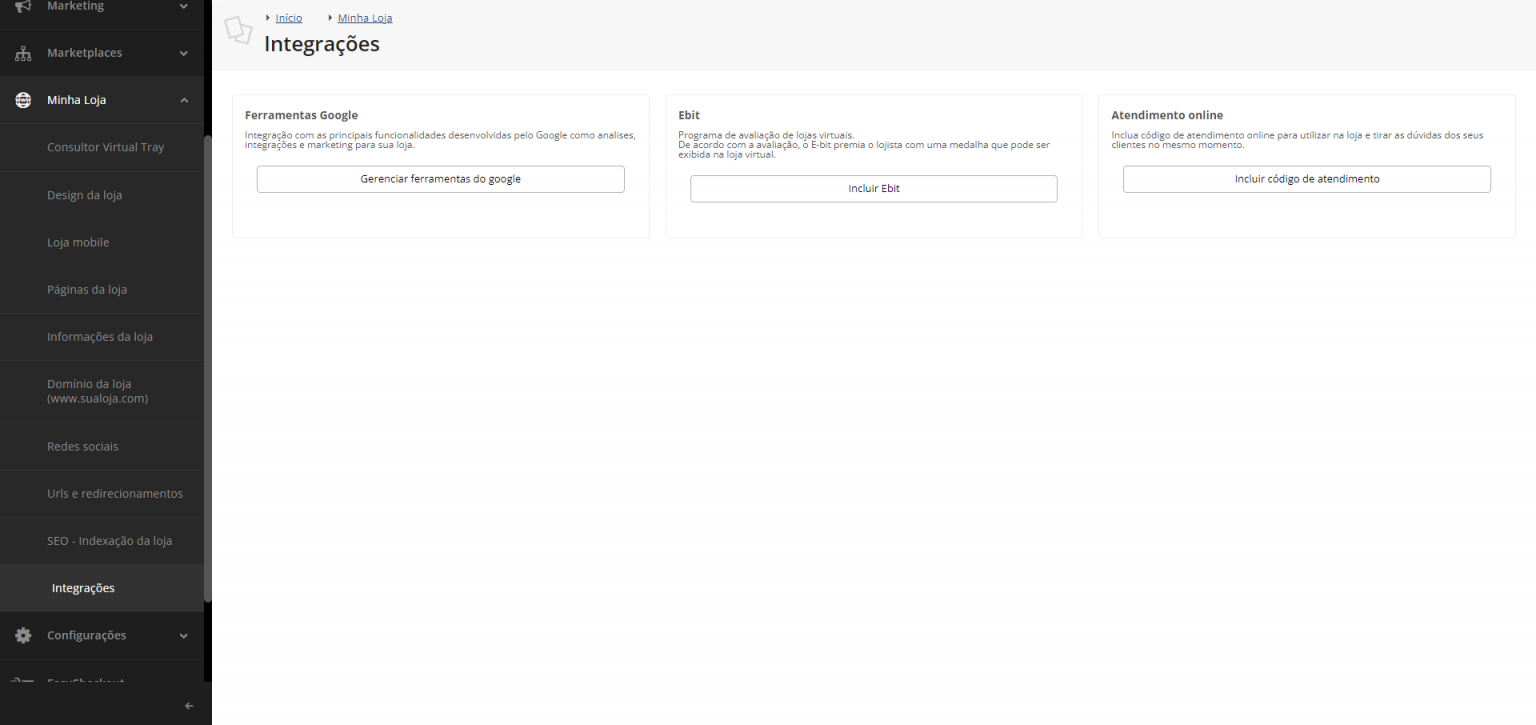Open the Início breadcrumb link
This screenshot has height=725, width=1536.
tap(287, 17)
